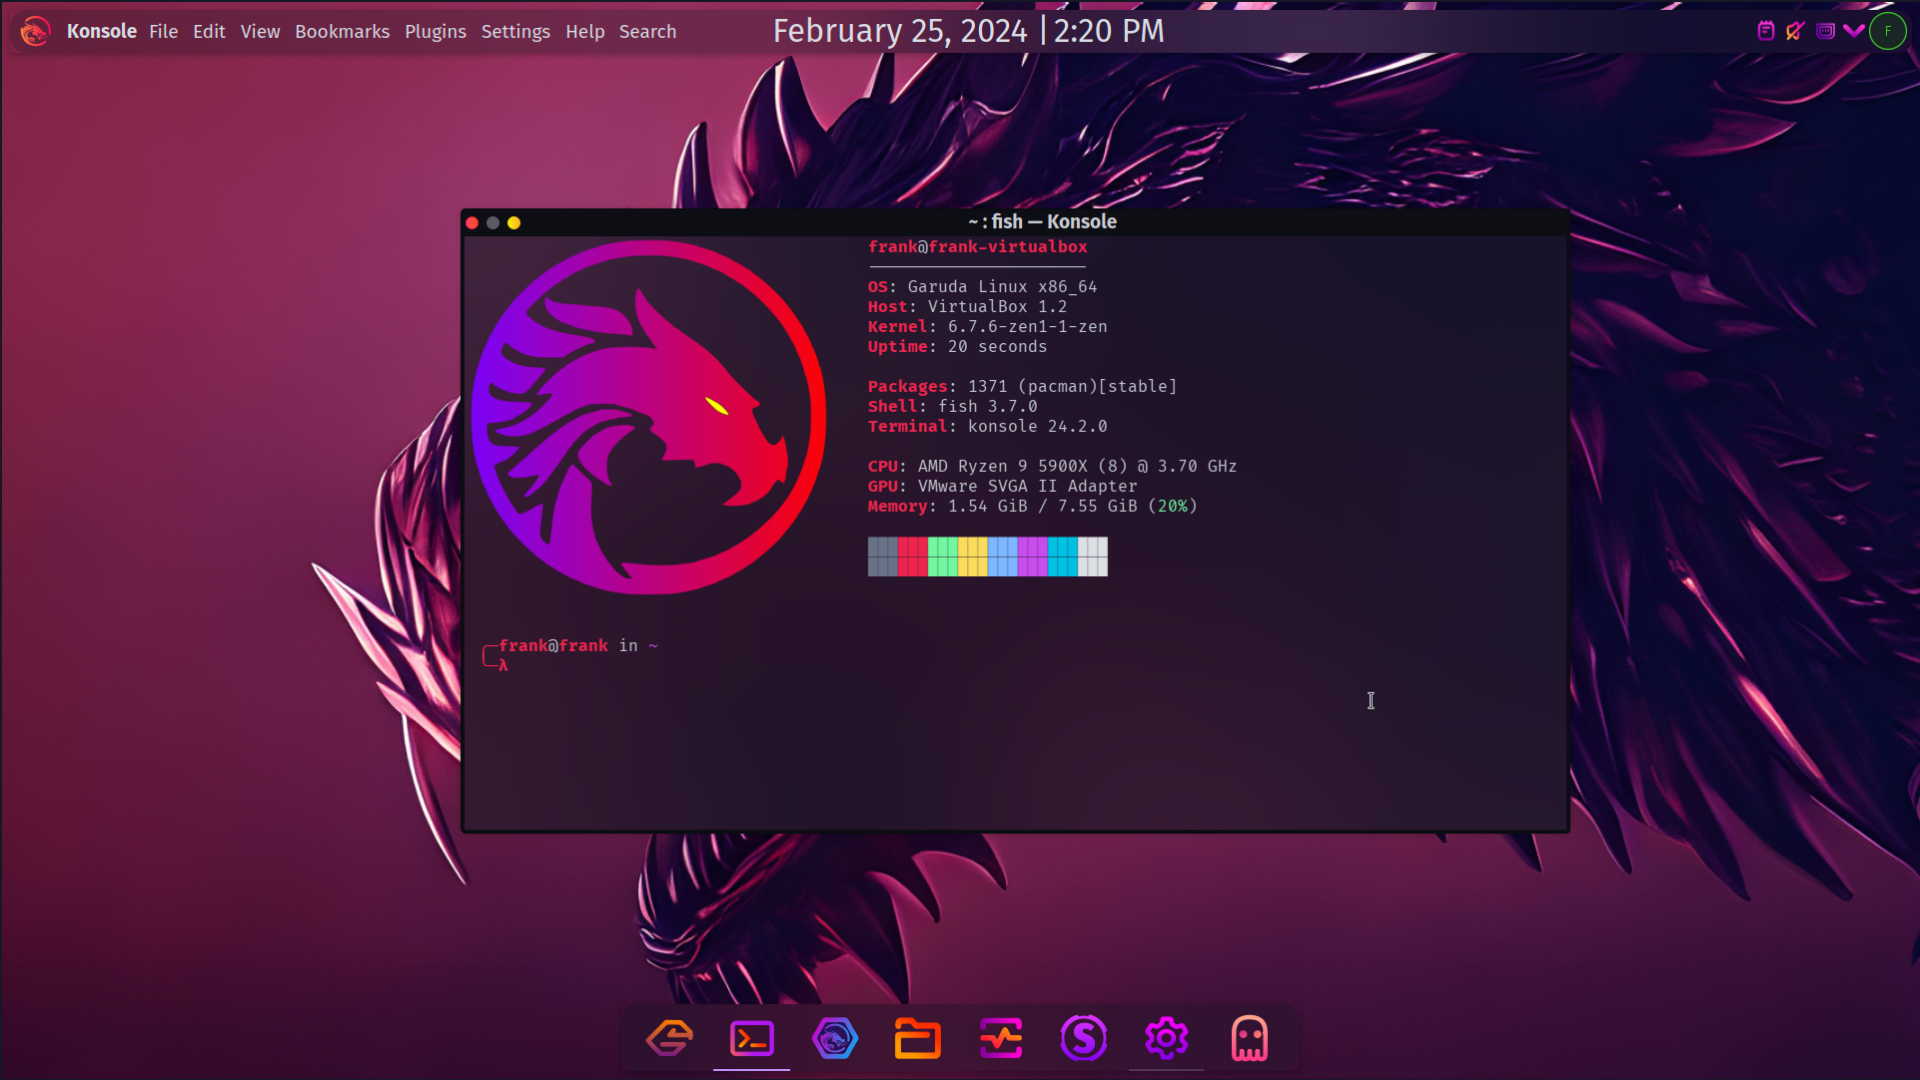Click the 'Memory: 1.54 GiB / 7.55 GiB' line
Image resolution: width=1920 pixels, height=1080 pixels.
coord(1032,507)
